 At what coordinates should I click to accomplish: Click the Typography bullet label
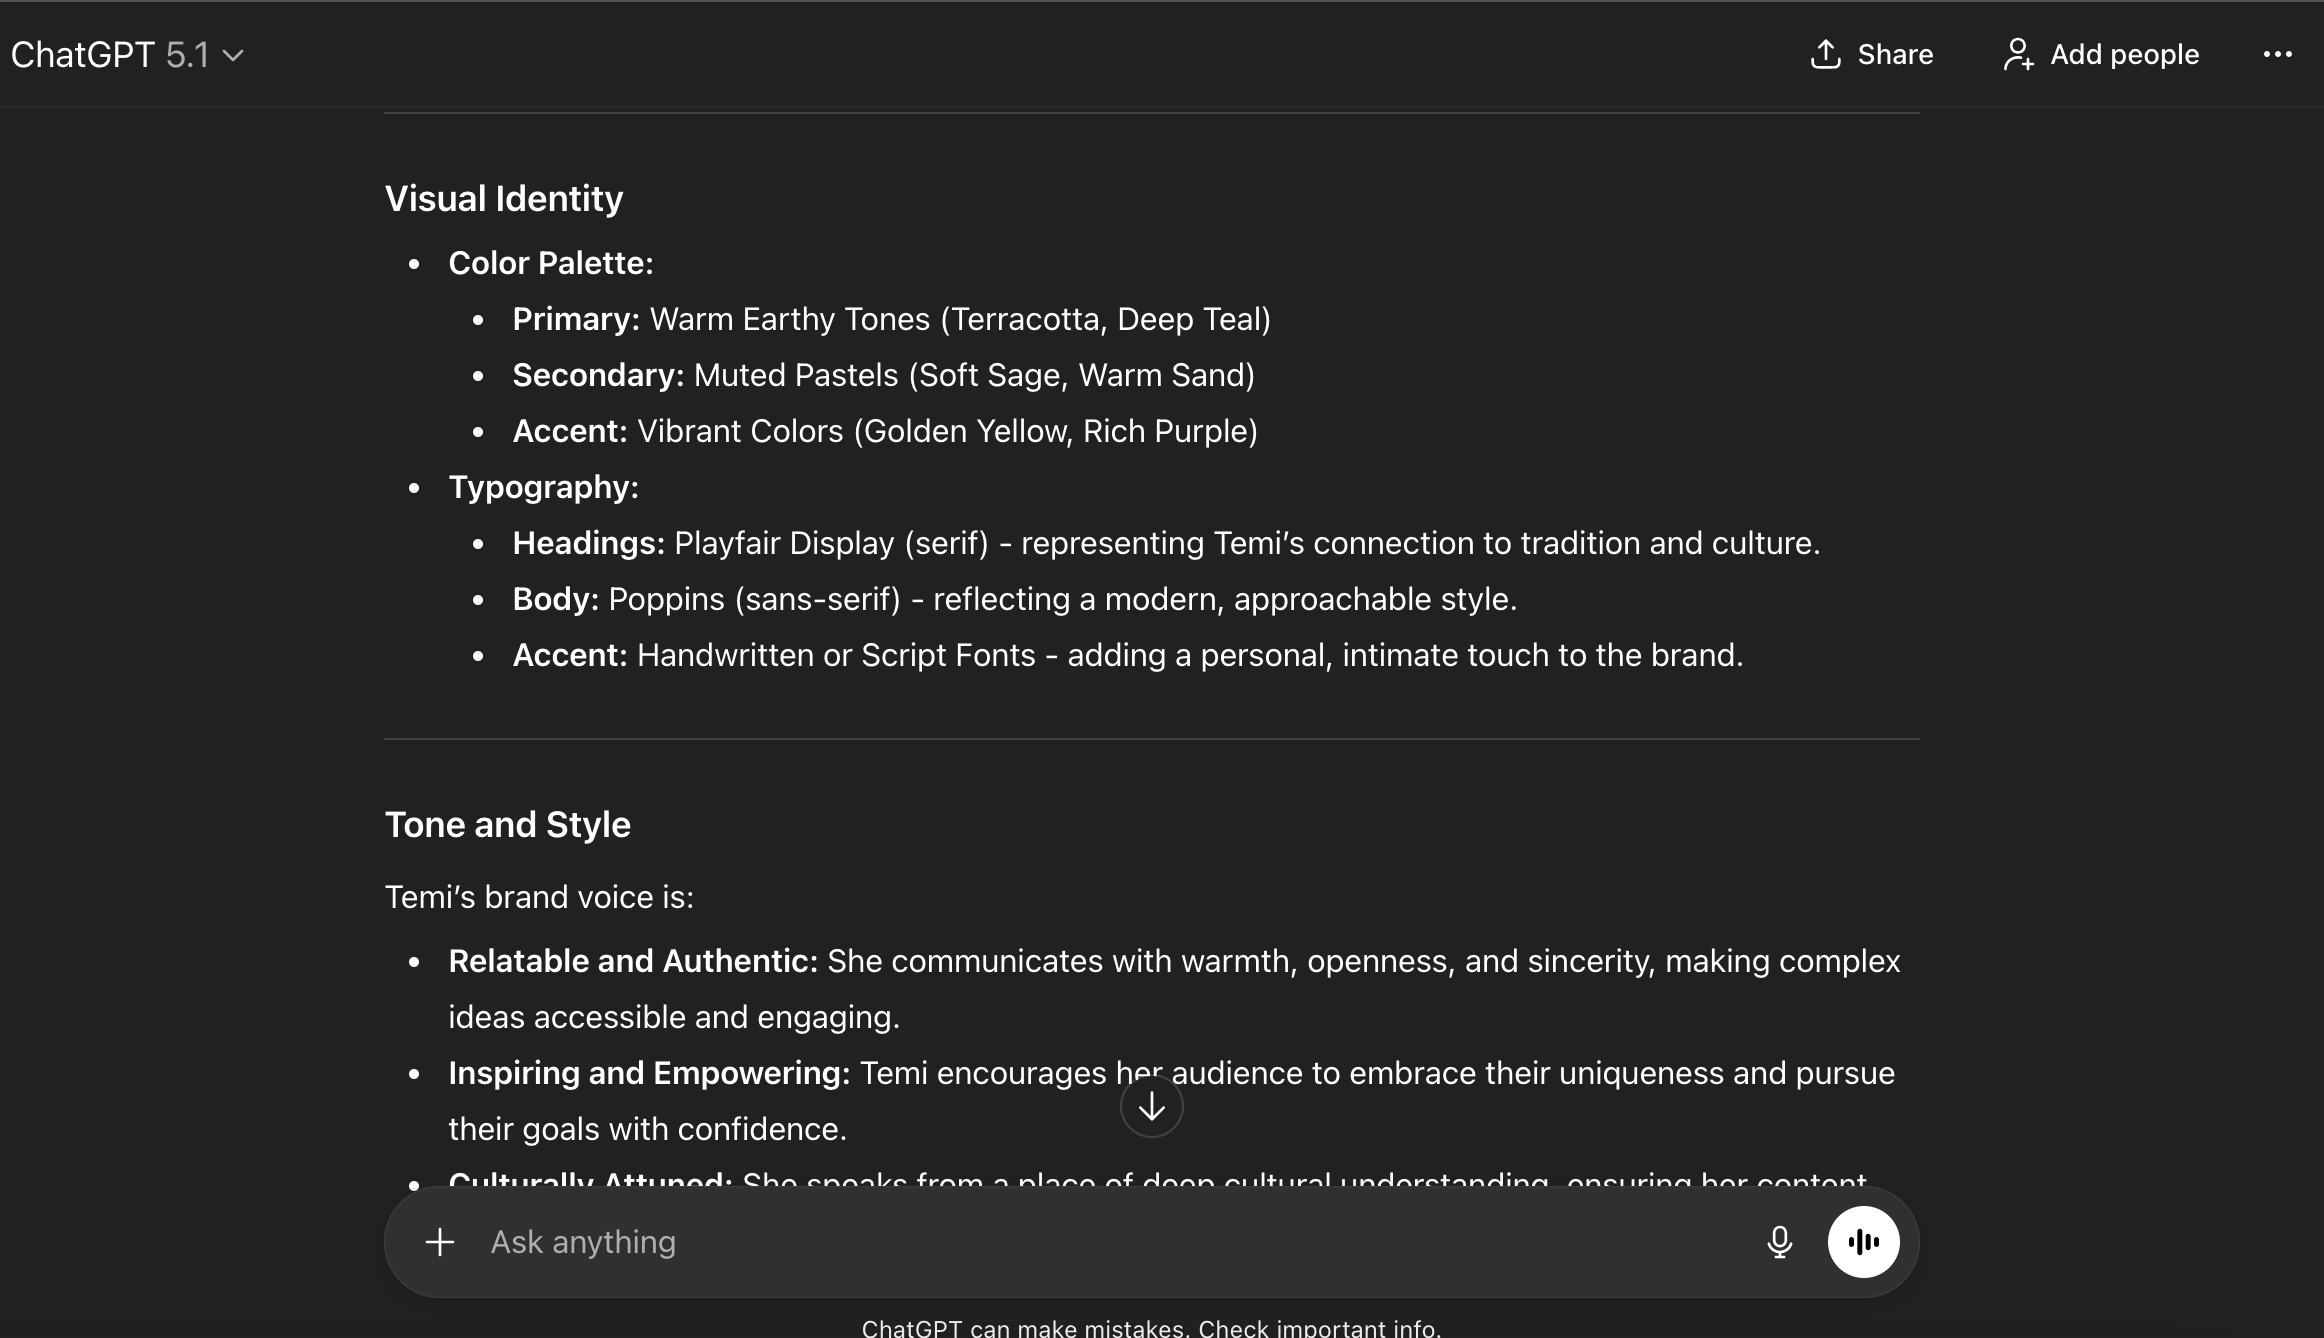543,487
